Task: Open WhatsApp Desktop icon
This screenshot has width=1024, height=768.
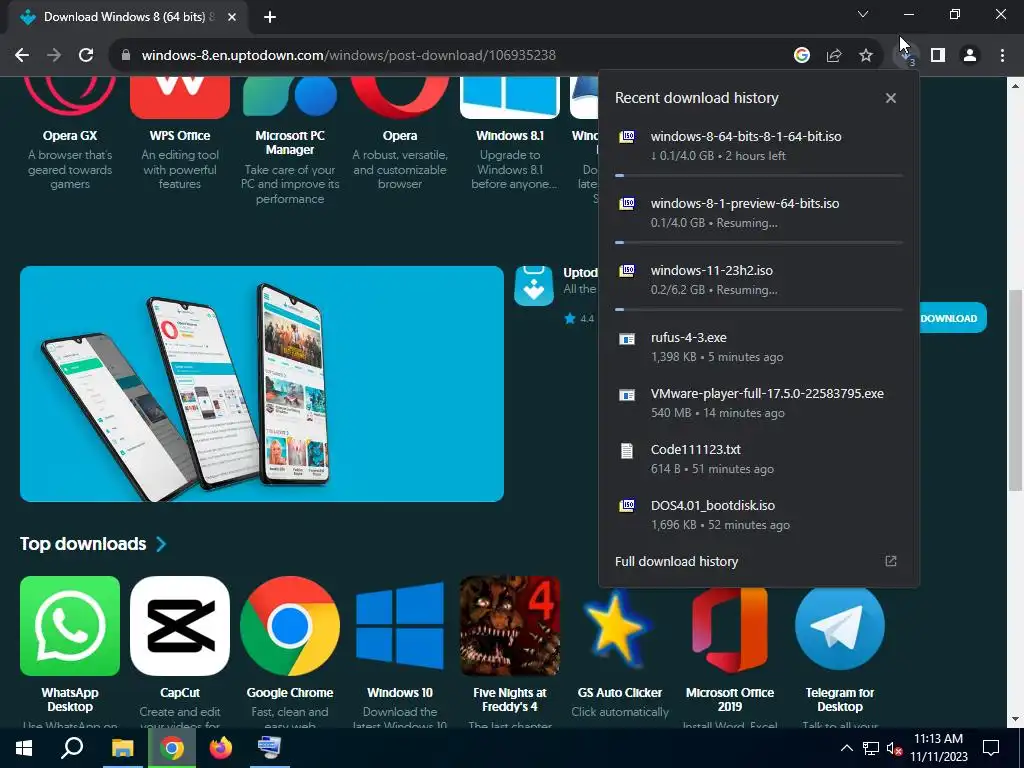Action: 70,626
